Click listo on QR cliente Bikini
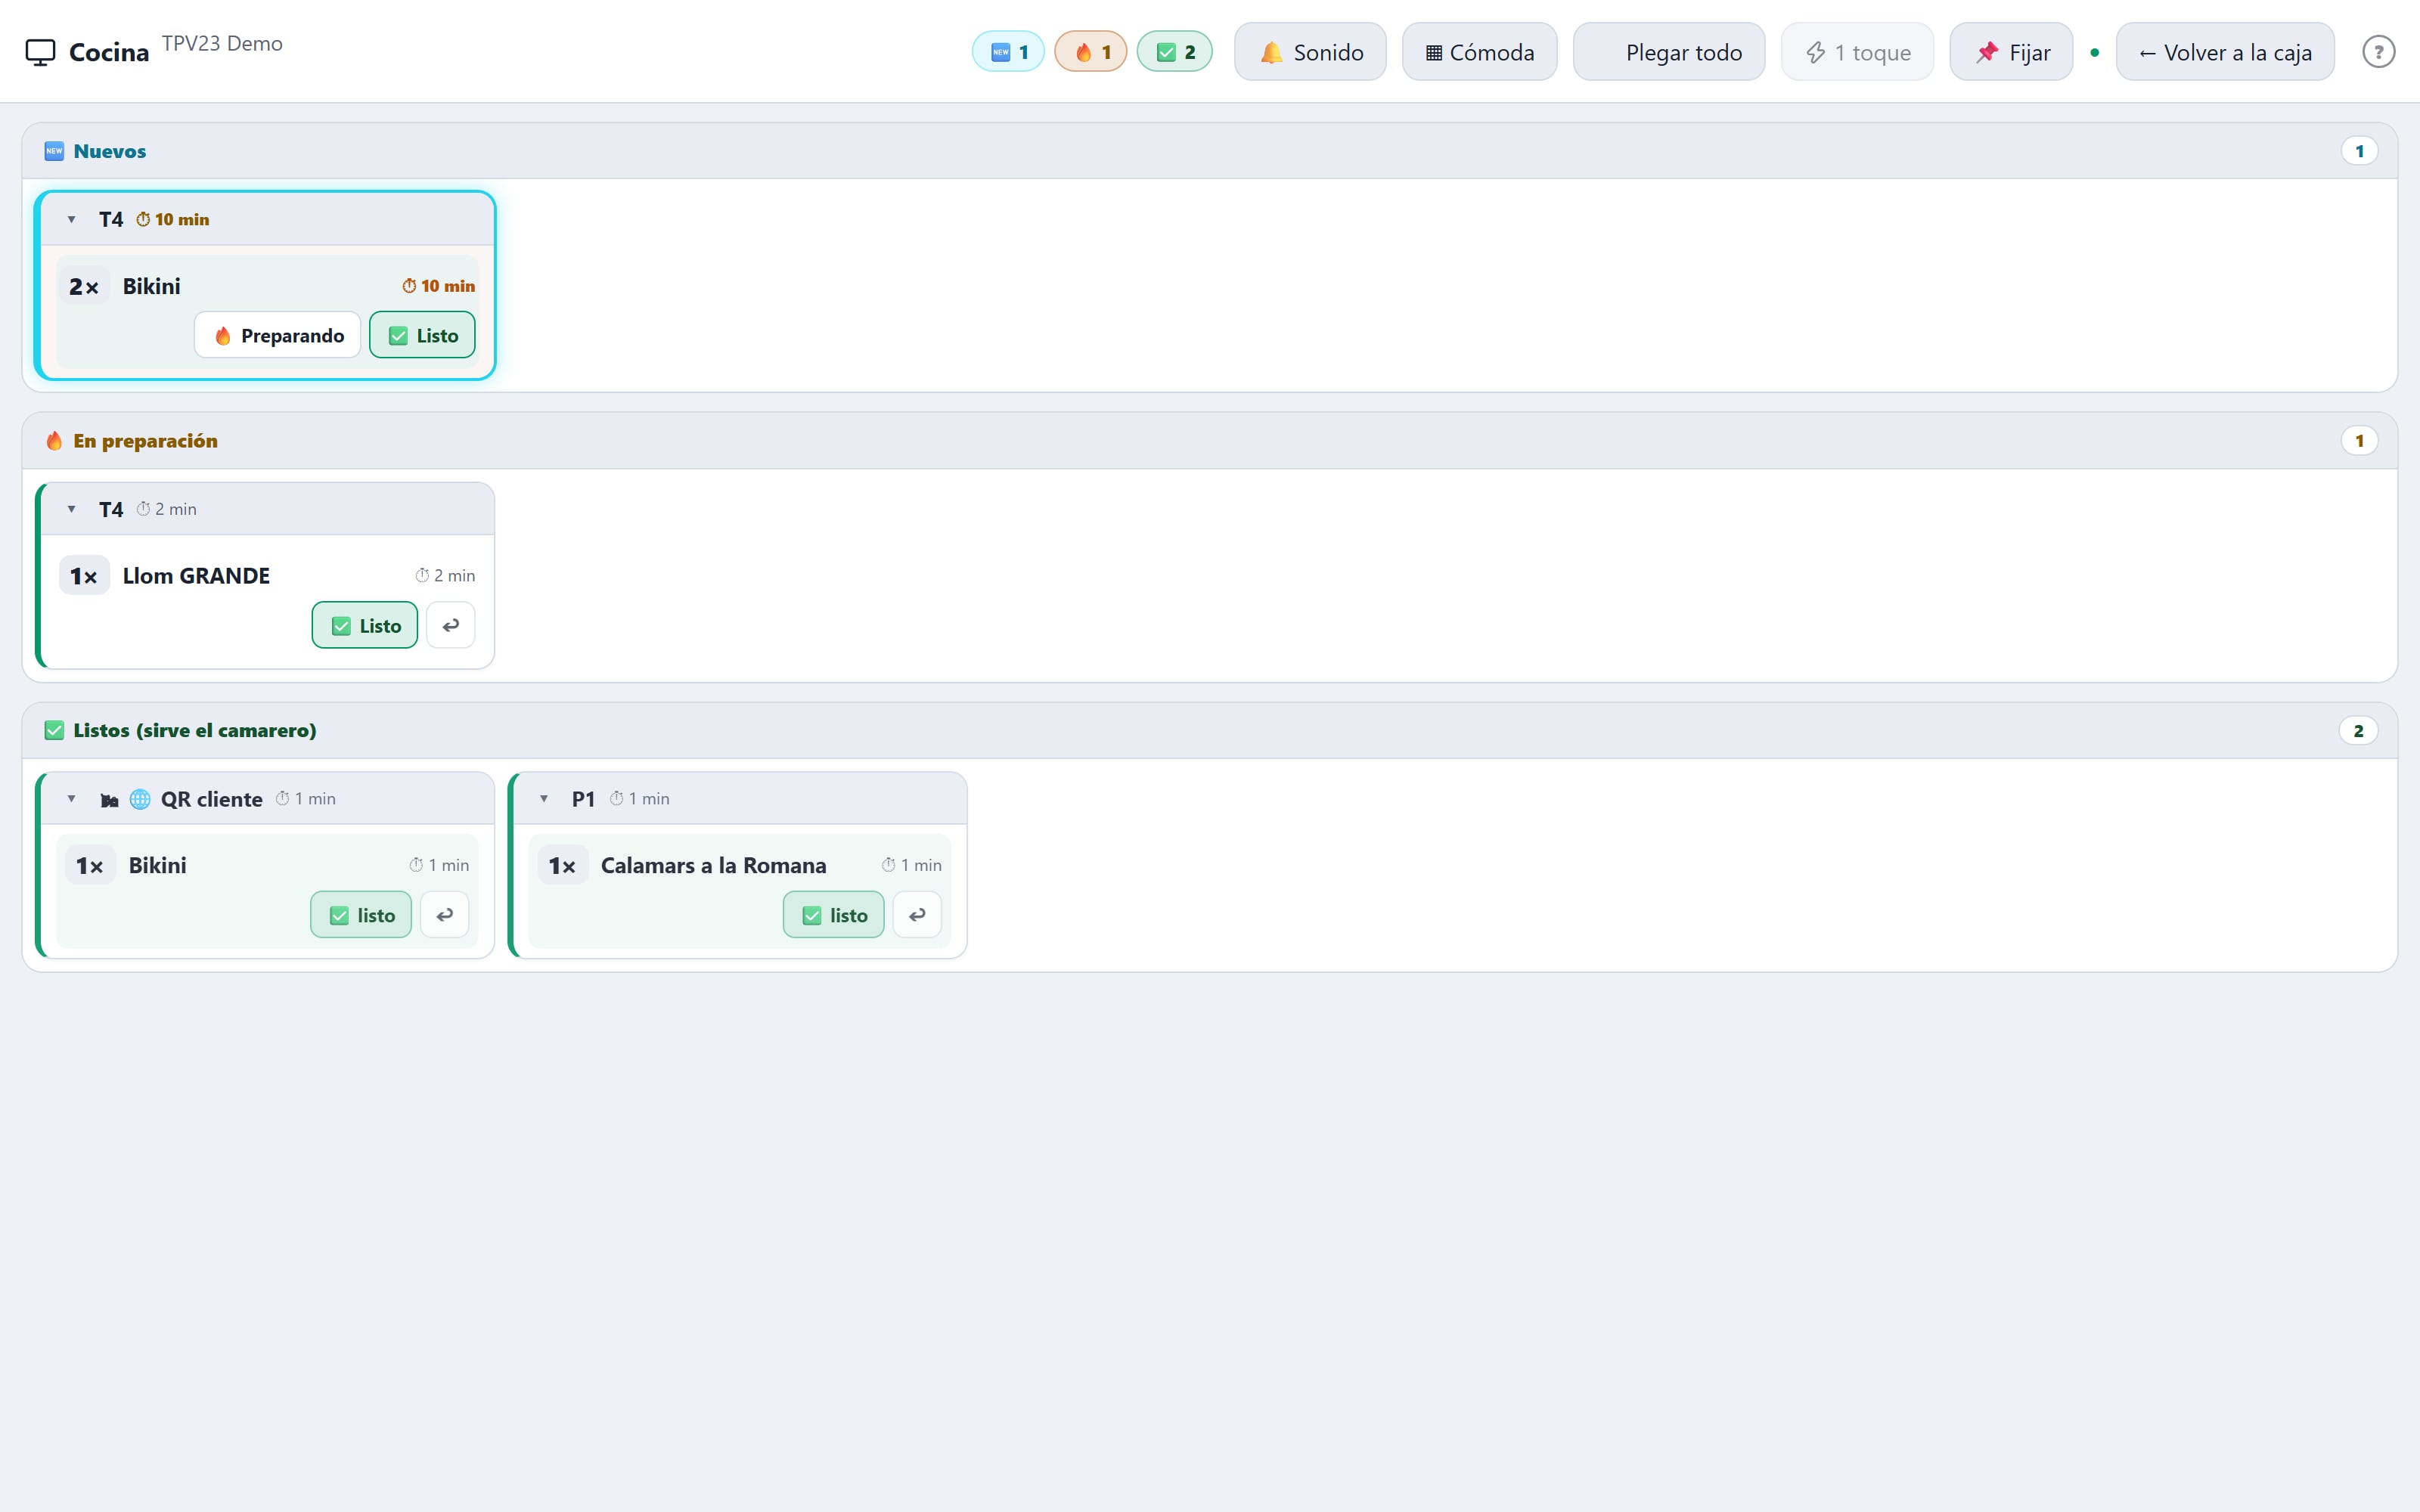 pyautogui.click(x=361, y=915)
